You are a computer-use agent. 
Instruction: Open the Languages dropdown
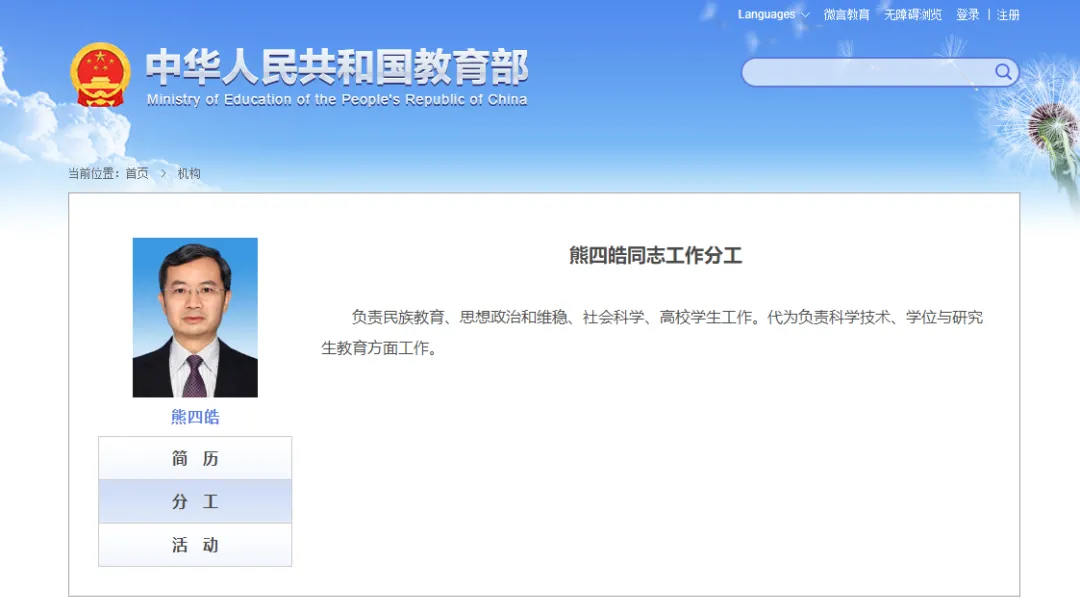(x=773, y=14)
